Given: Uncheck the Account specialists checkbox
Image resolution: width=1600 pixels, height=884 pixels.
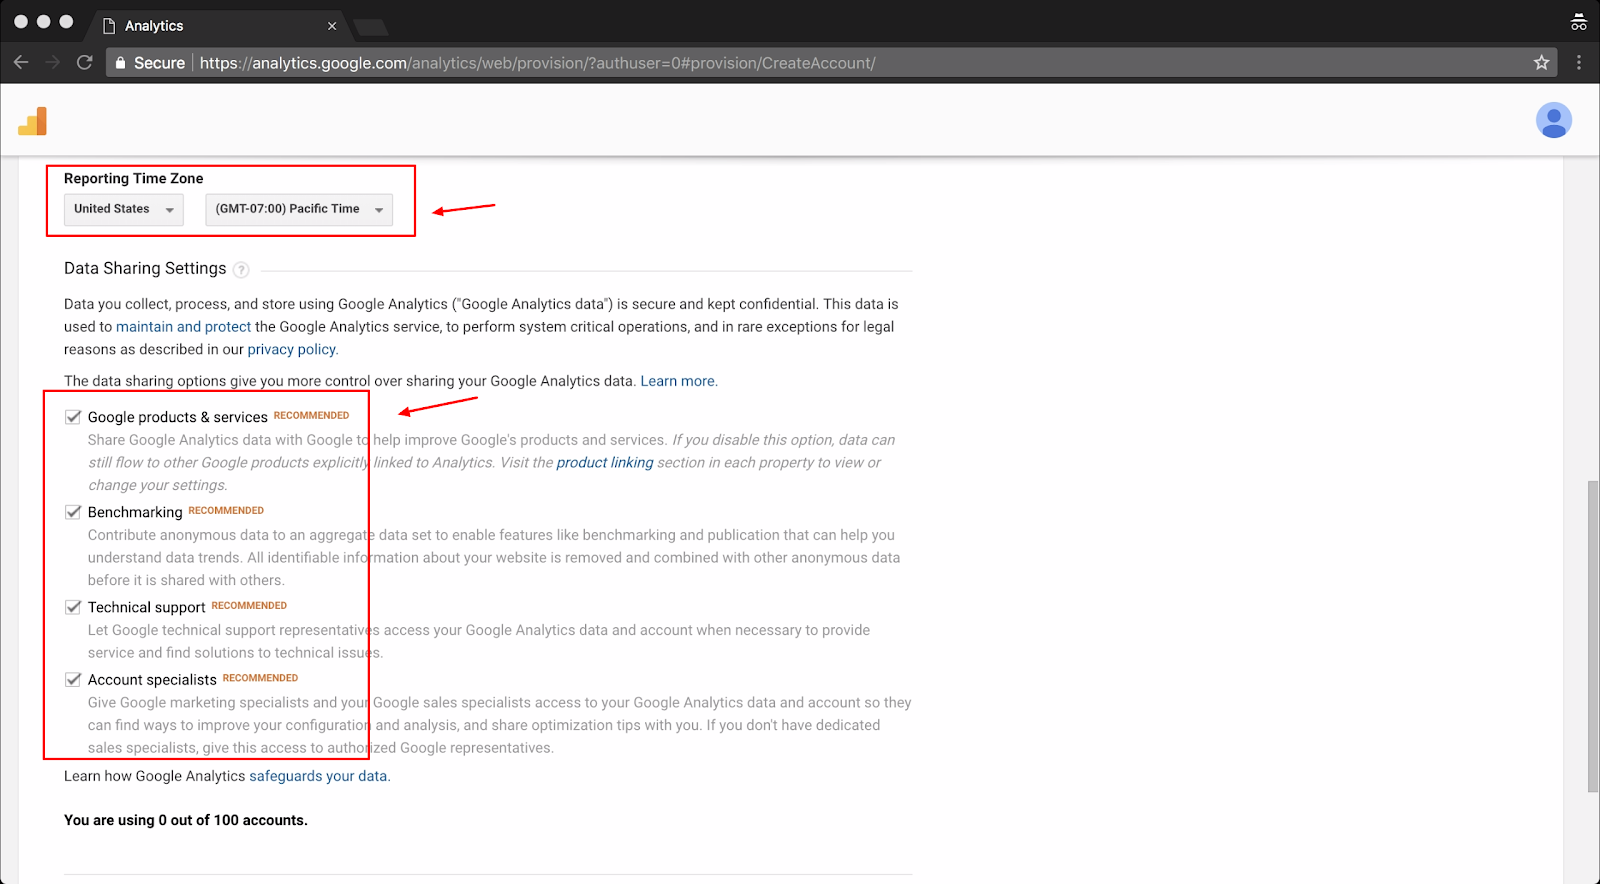Looking at the screenshot, I should tap(73, 680).
